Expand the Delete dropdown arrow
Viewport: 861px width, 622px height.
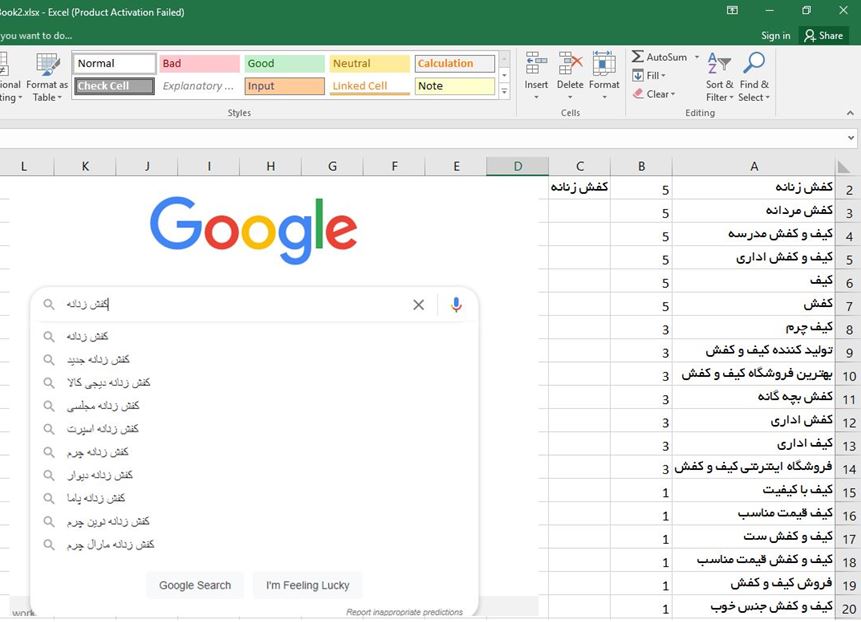click(x=570, y=98)
